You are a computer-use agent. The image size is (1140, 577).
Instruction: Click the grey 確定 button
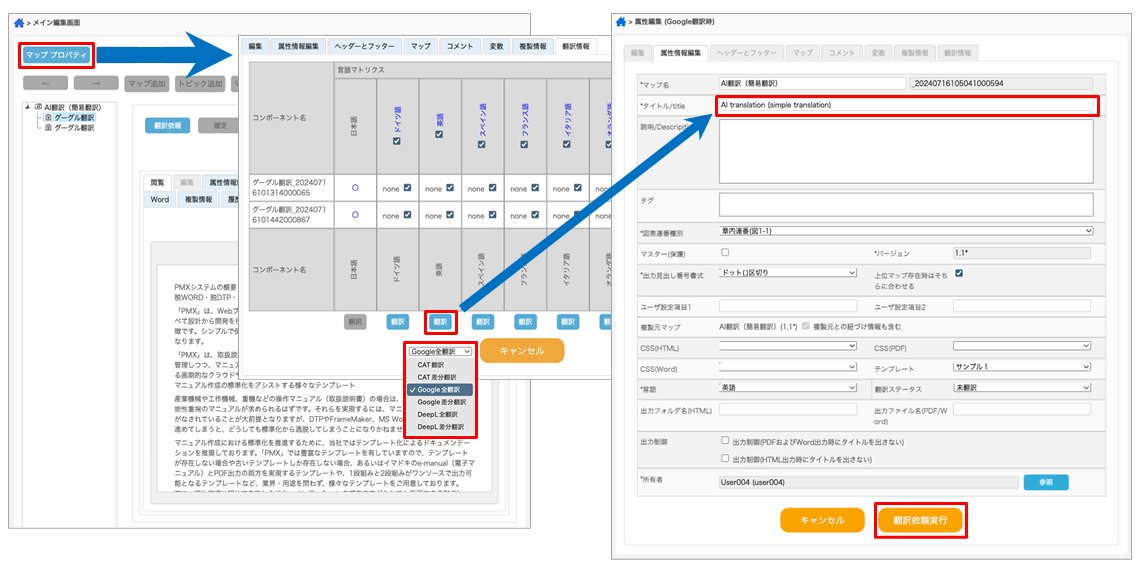point(220,125)
